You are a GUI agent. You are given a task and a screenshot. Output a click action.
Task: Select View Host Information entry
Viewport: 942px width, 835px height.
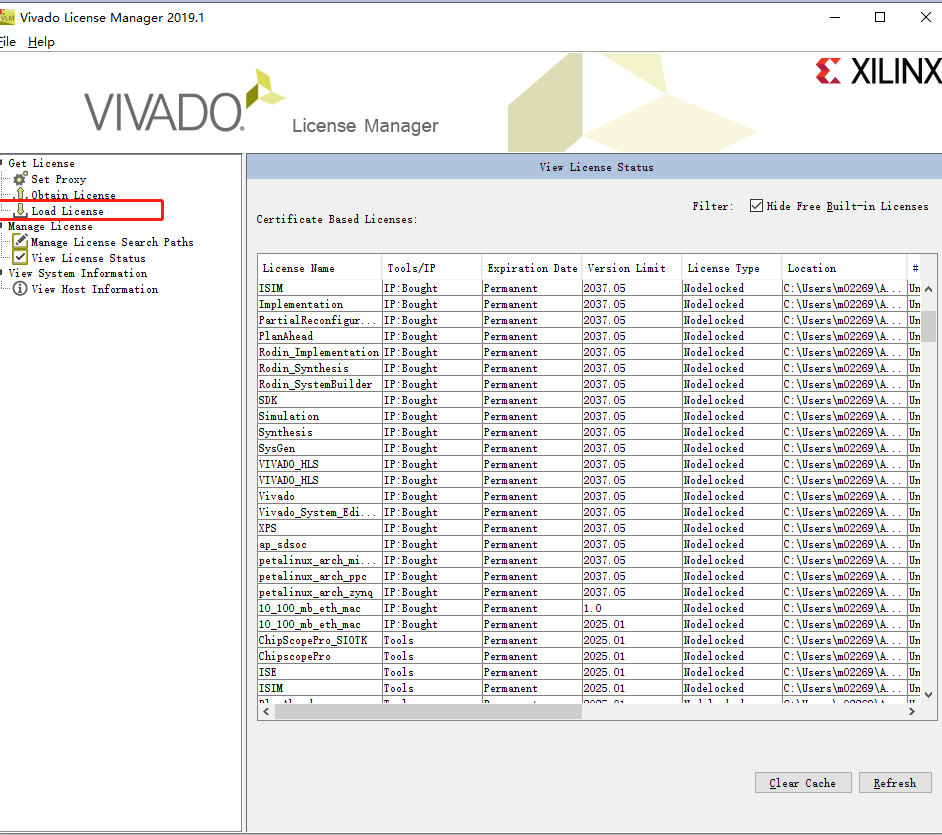(95, 290)
